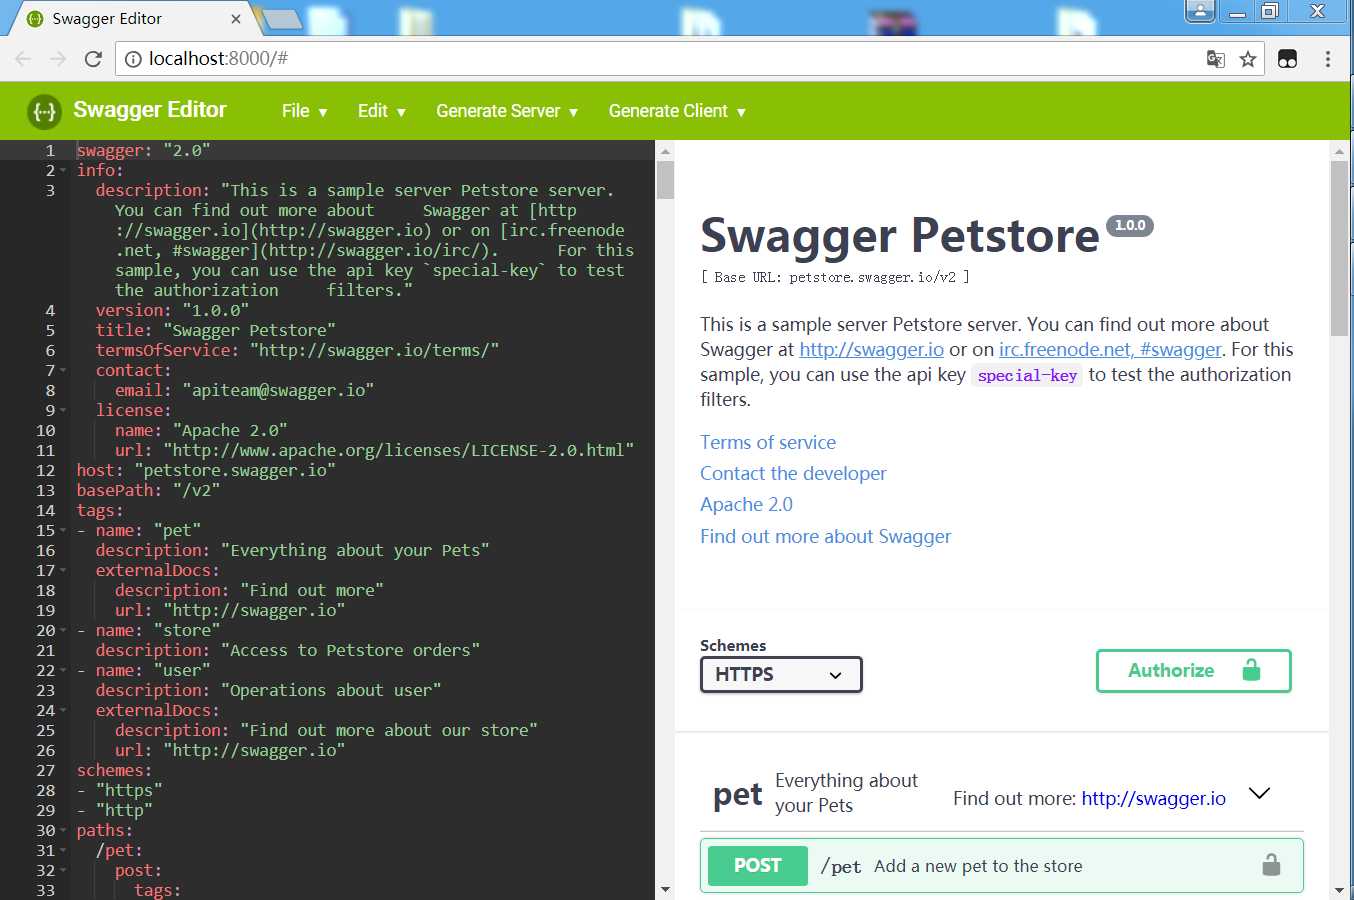Open the File menu
Screen dimensions: 1354x900
click(x=304, y=111)
